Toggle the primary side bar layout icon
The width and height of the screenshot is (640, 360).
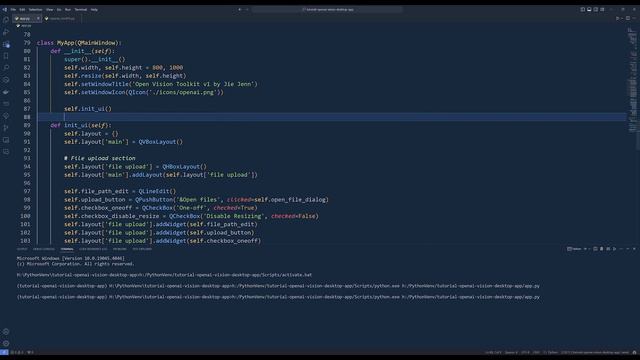pyautogui.click(x=582, y=9)
